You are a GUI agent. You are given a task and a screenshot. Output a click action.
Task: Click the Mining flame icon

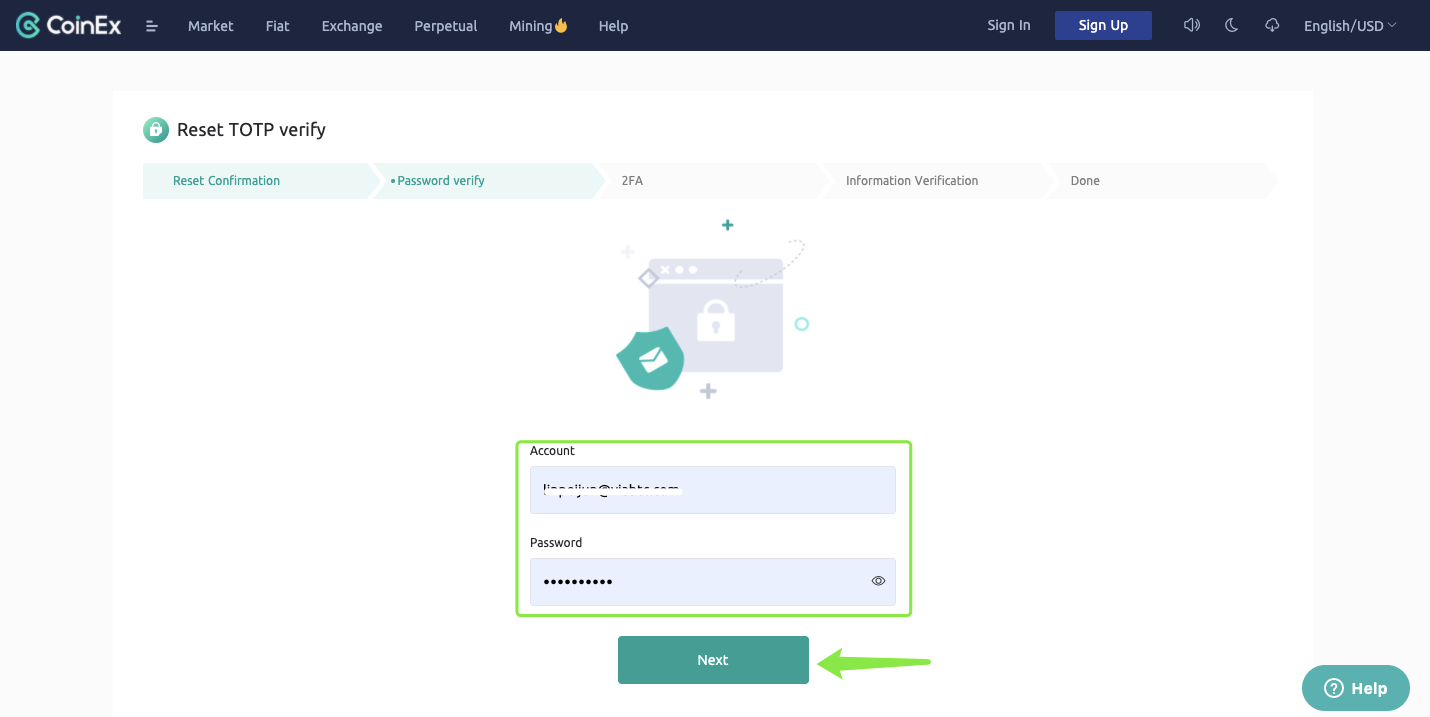pos(561,26)
